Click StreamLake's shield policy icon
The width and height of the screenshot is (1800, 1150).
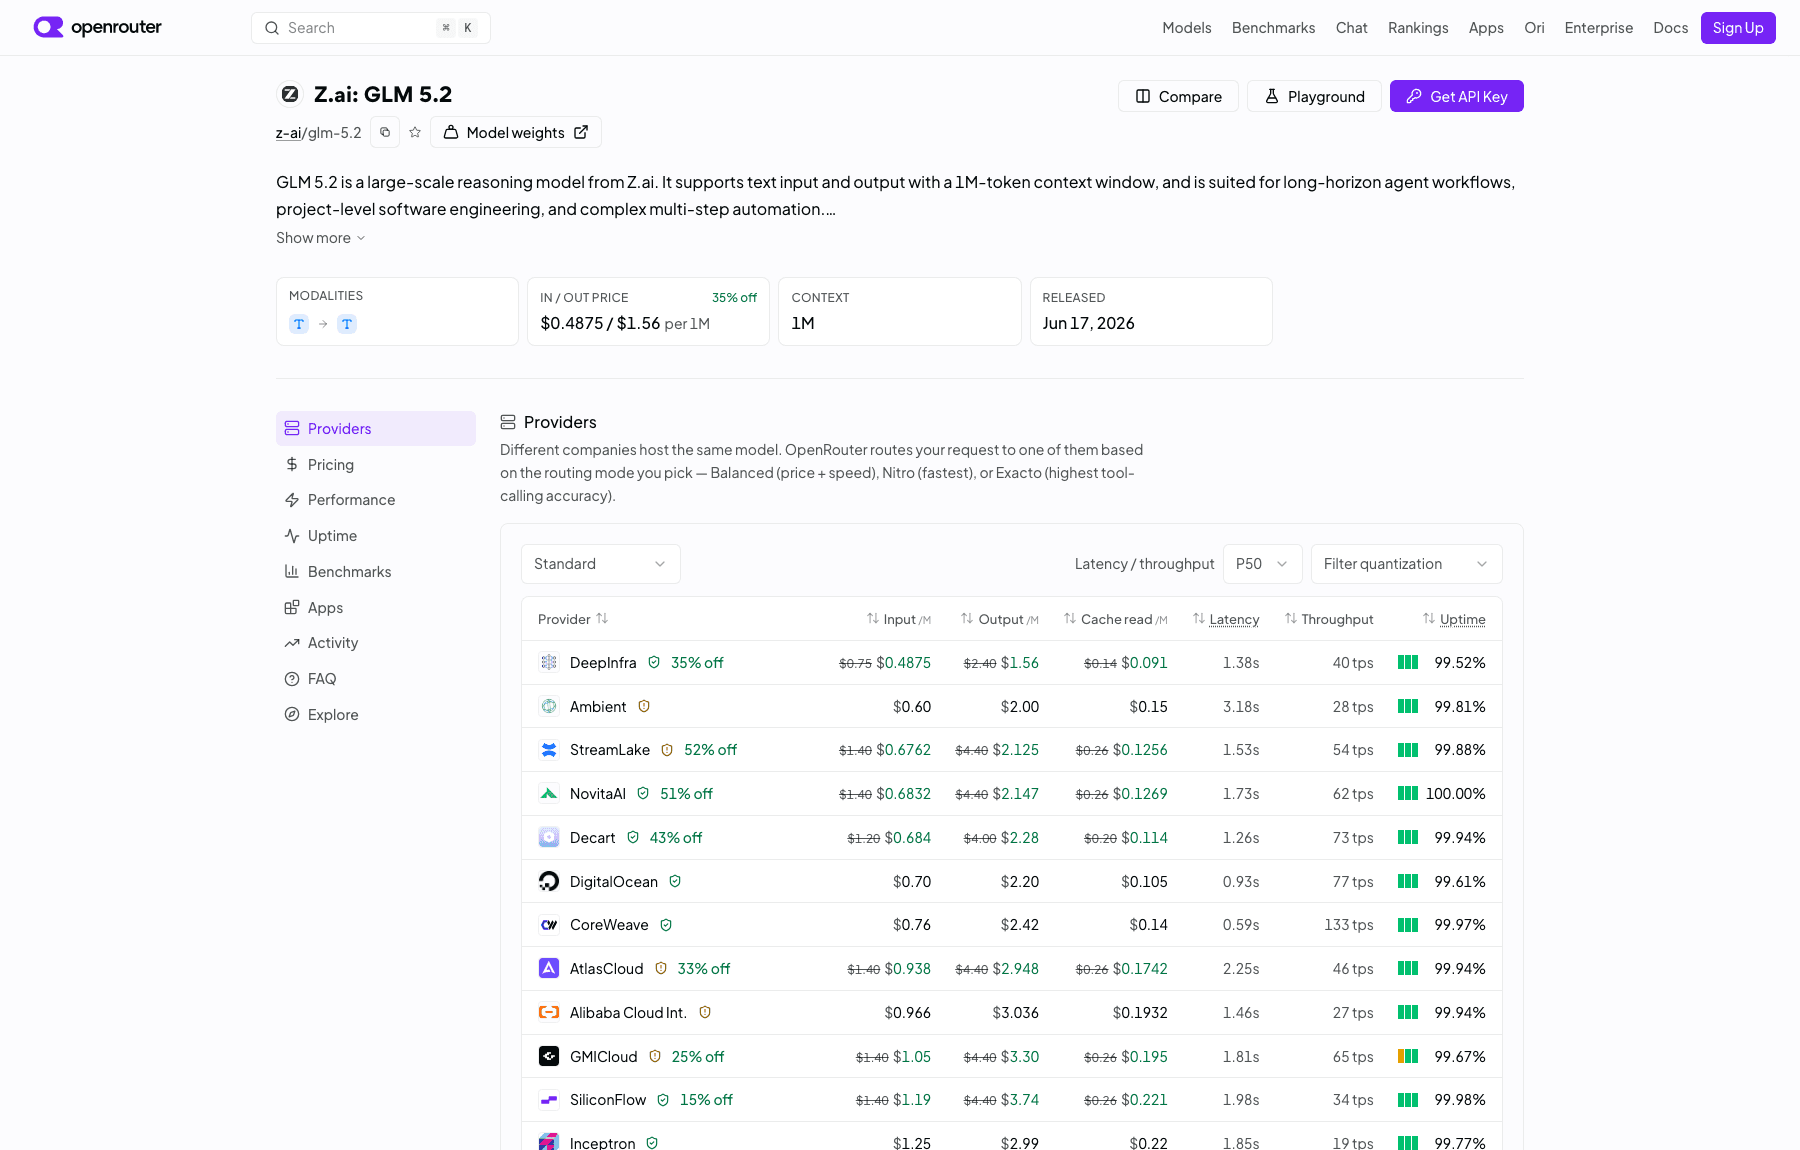(667, 750)
